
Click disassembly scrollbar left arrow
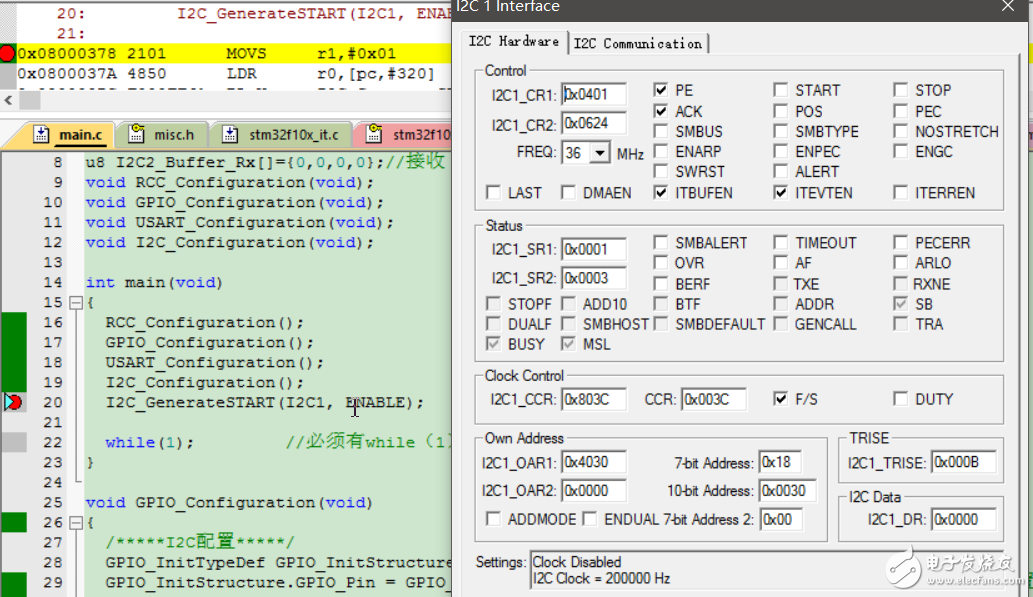coord(8,100)
